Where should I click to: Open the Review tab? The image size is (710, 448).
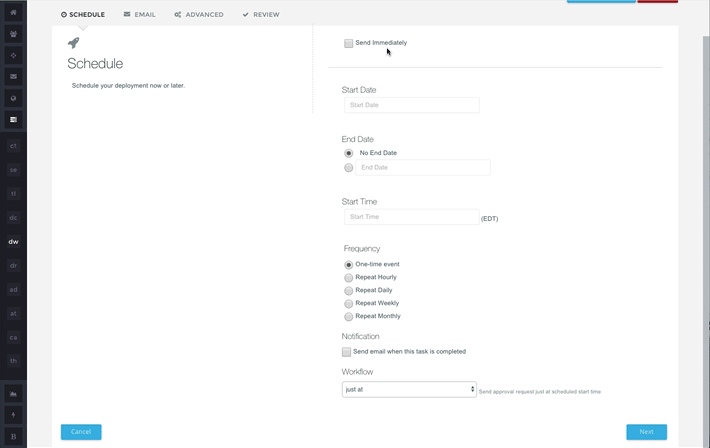point(261,15)
